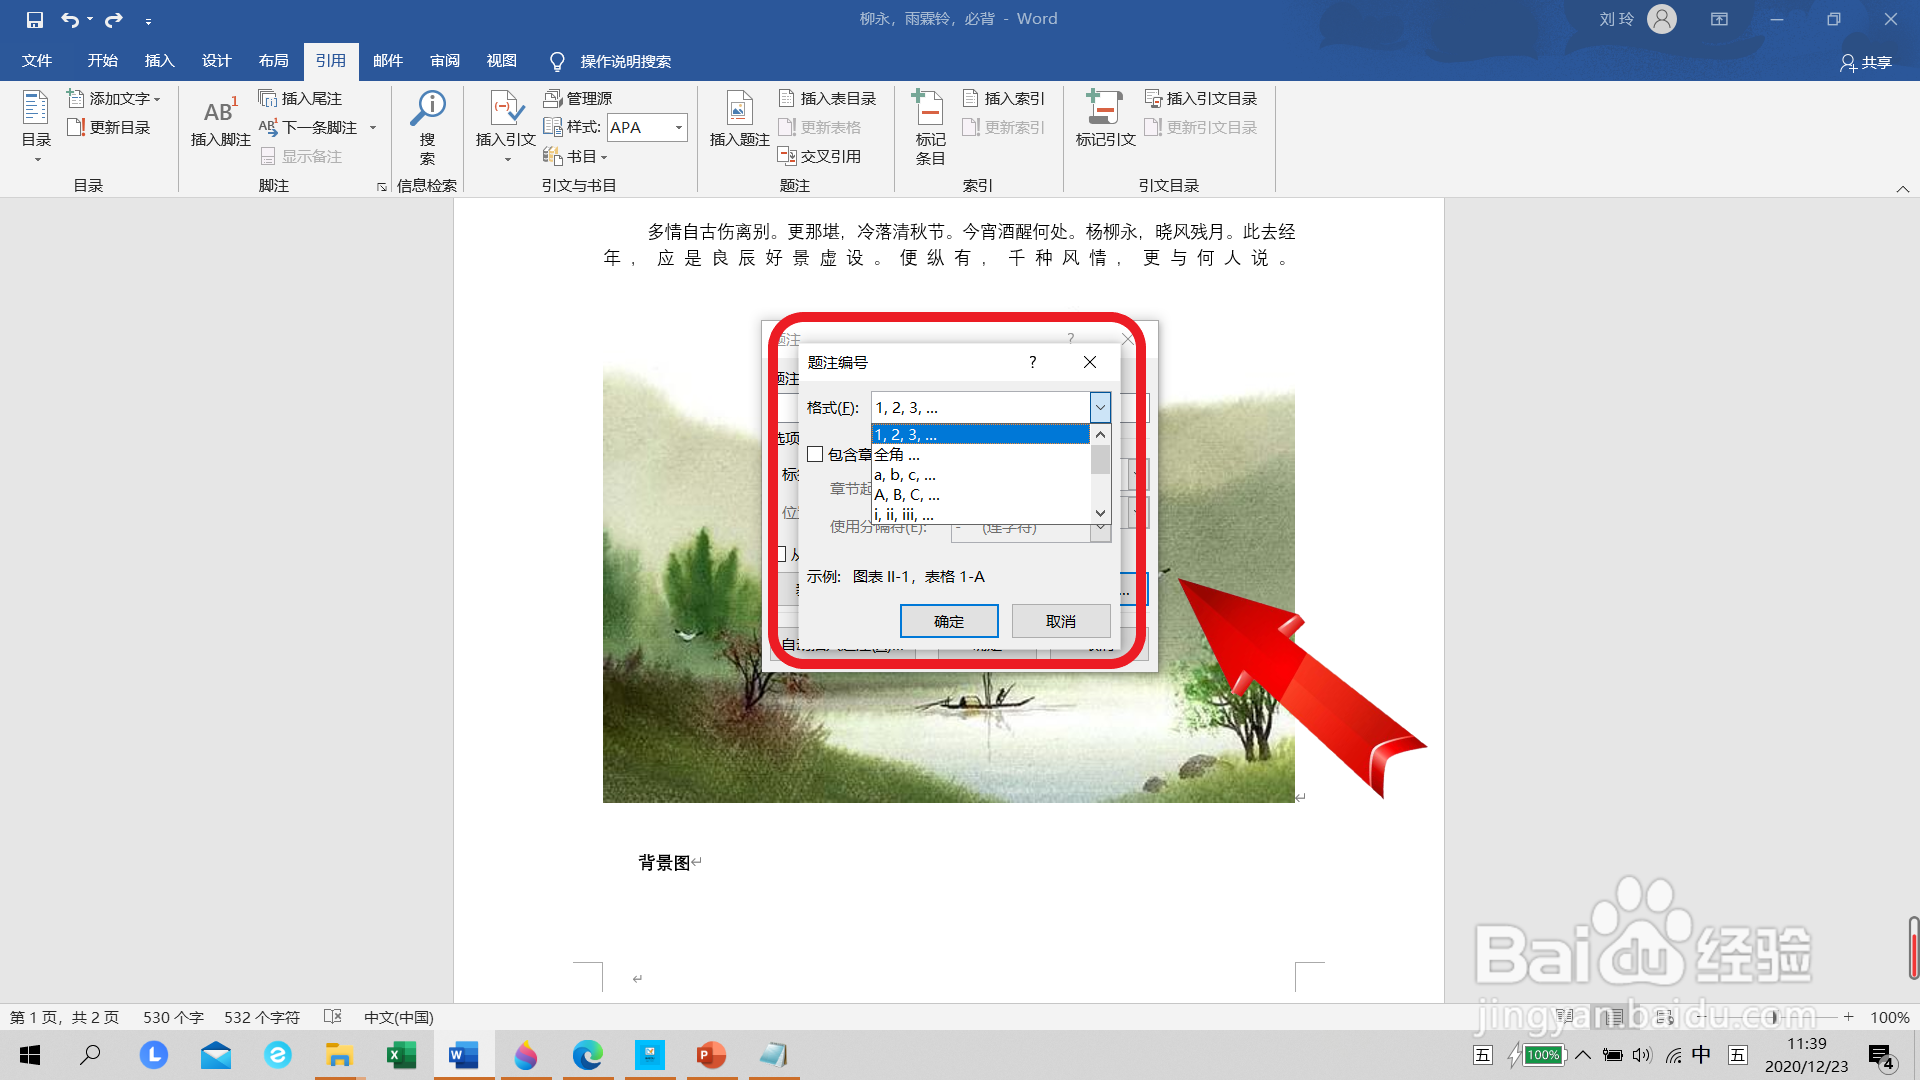This screenshot has height=1080, width=1920.
Task: Click the word count 530 个字 in status bar
Action: coord(173,1017)
